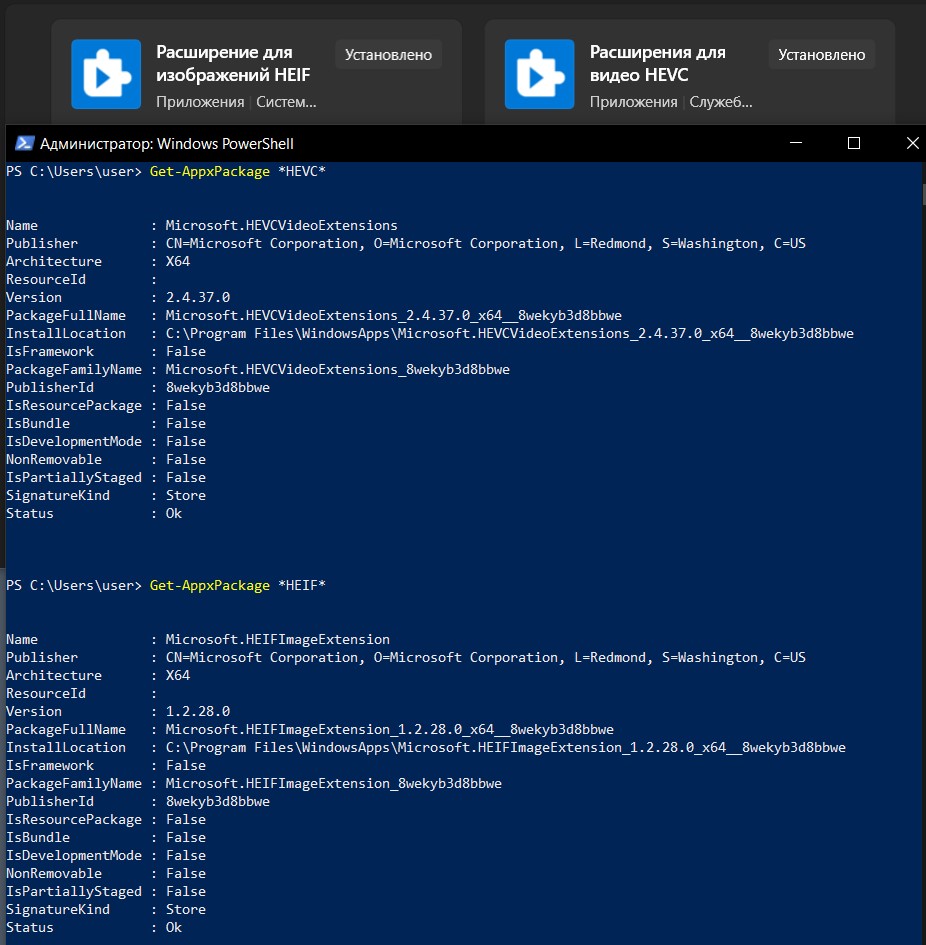Click 'IsFramework' label in HEVC output
Image resolution: width=926 pixels, height=945 pixels.
pyautogui.click(x=49, y=352)
